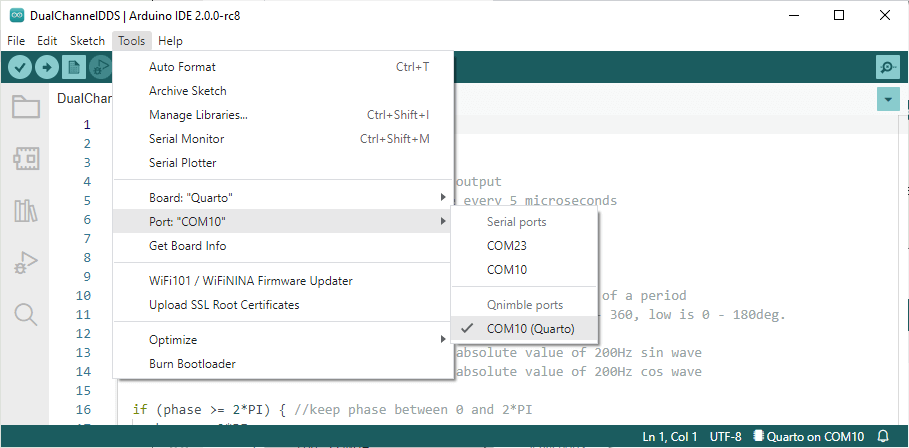Click the Verify sketch checkmark icon
The height and width of the screenshot is (448, 909).
tap(20, 67)
